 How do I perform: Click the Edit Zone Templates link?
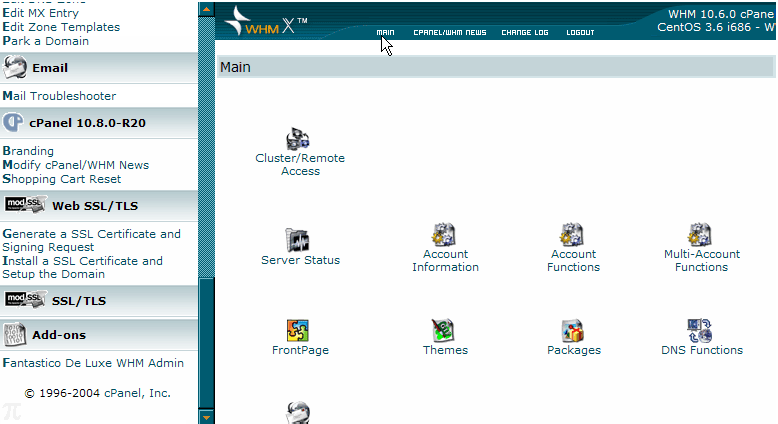pos(61,27)
